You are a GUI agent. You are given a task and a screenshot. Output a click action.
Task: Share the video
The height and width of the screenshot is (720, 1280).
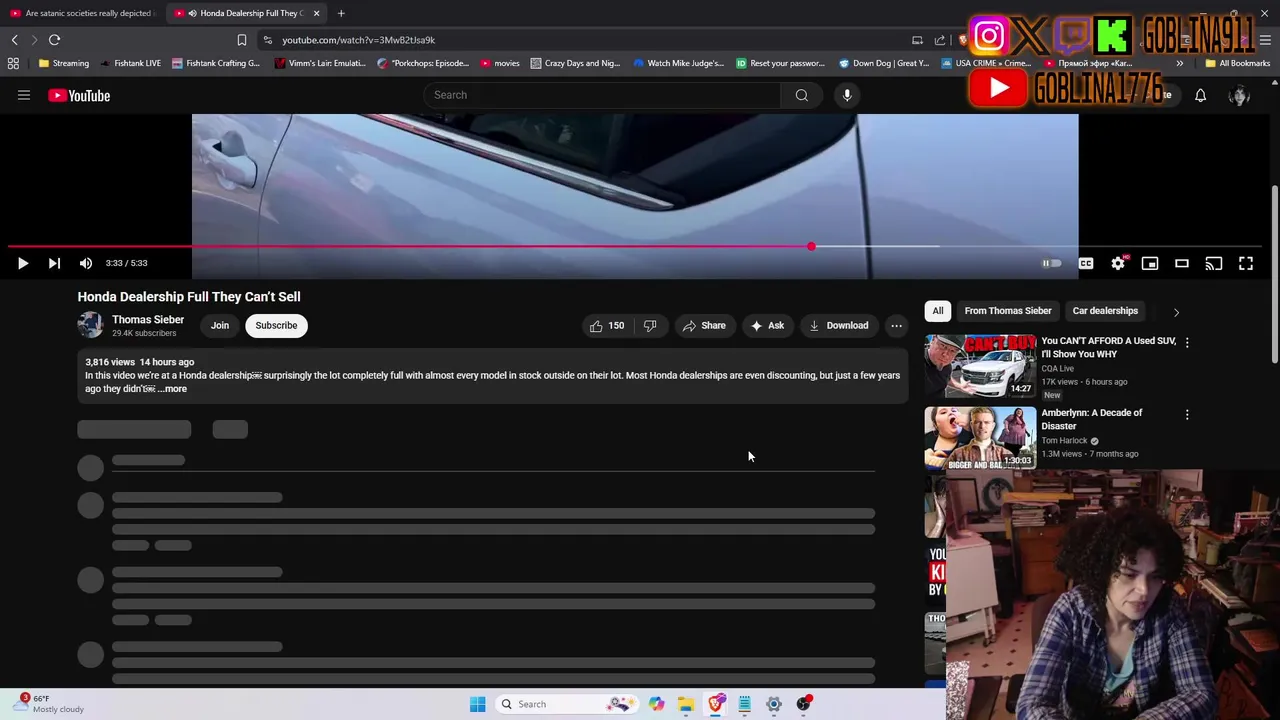pyautogui.click(x=704, y=325)
